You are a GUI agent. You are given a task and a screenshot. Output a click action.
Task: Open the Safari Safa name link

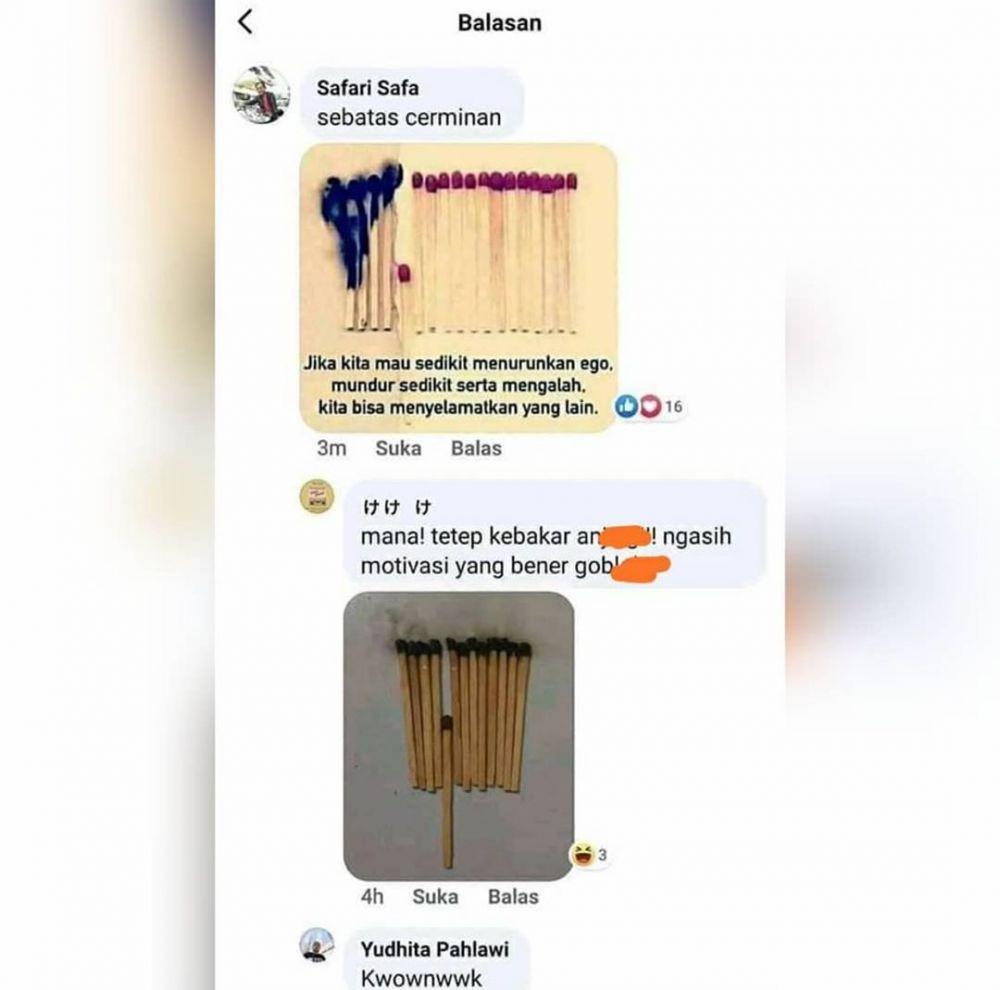[x=367, y=87]
